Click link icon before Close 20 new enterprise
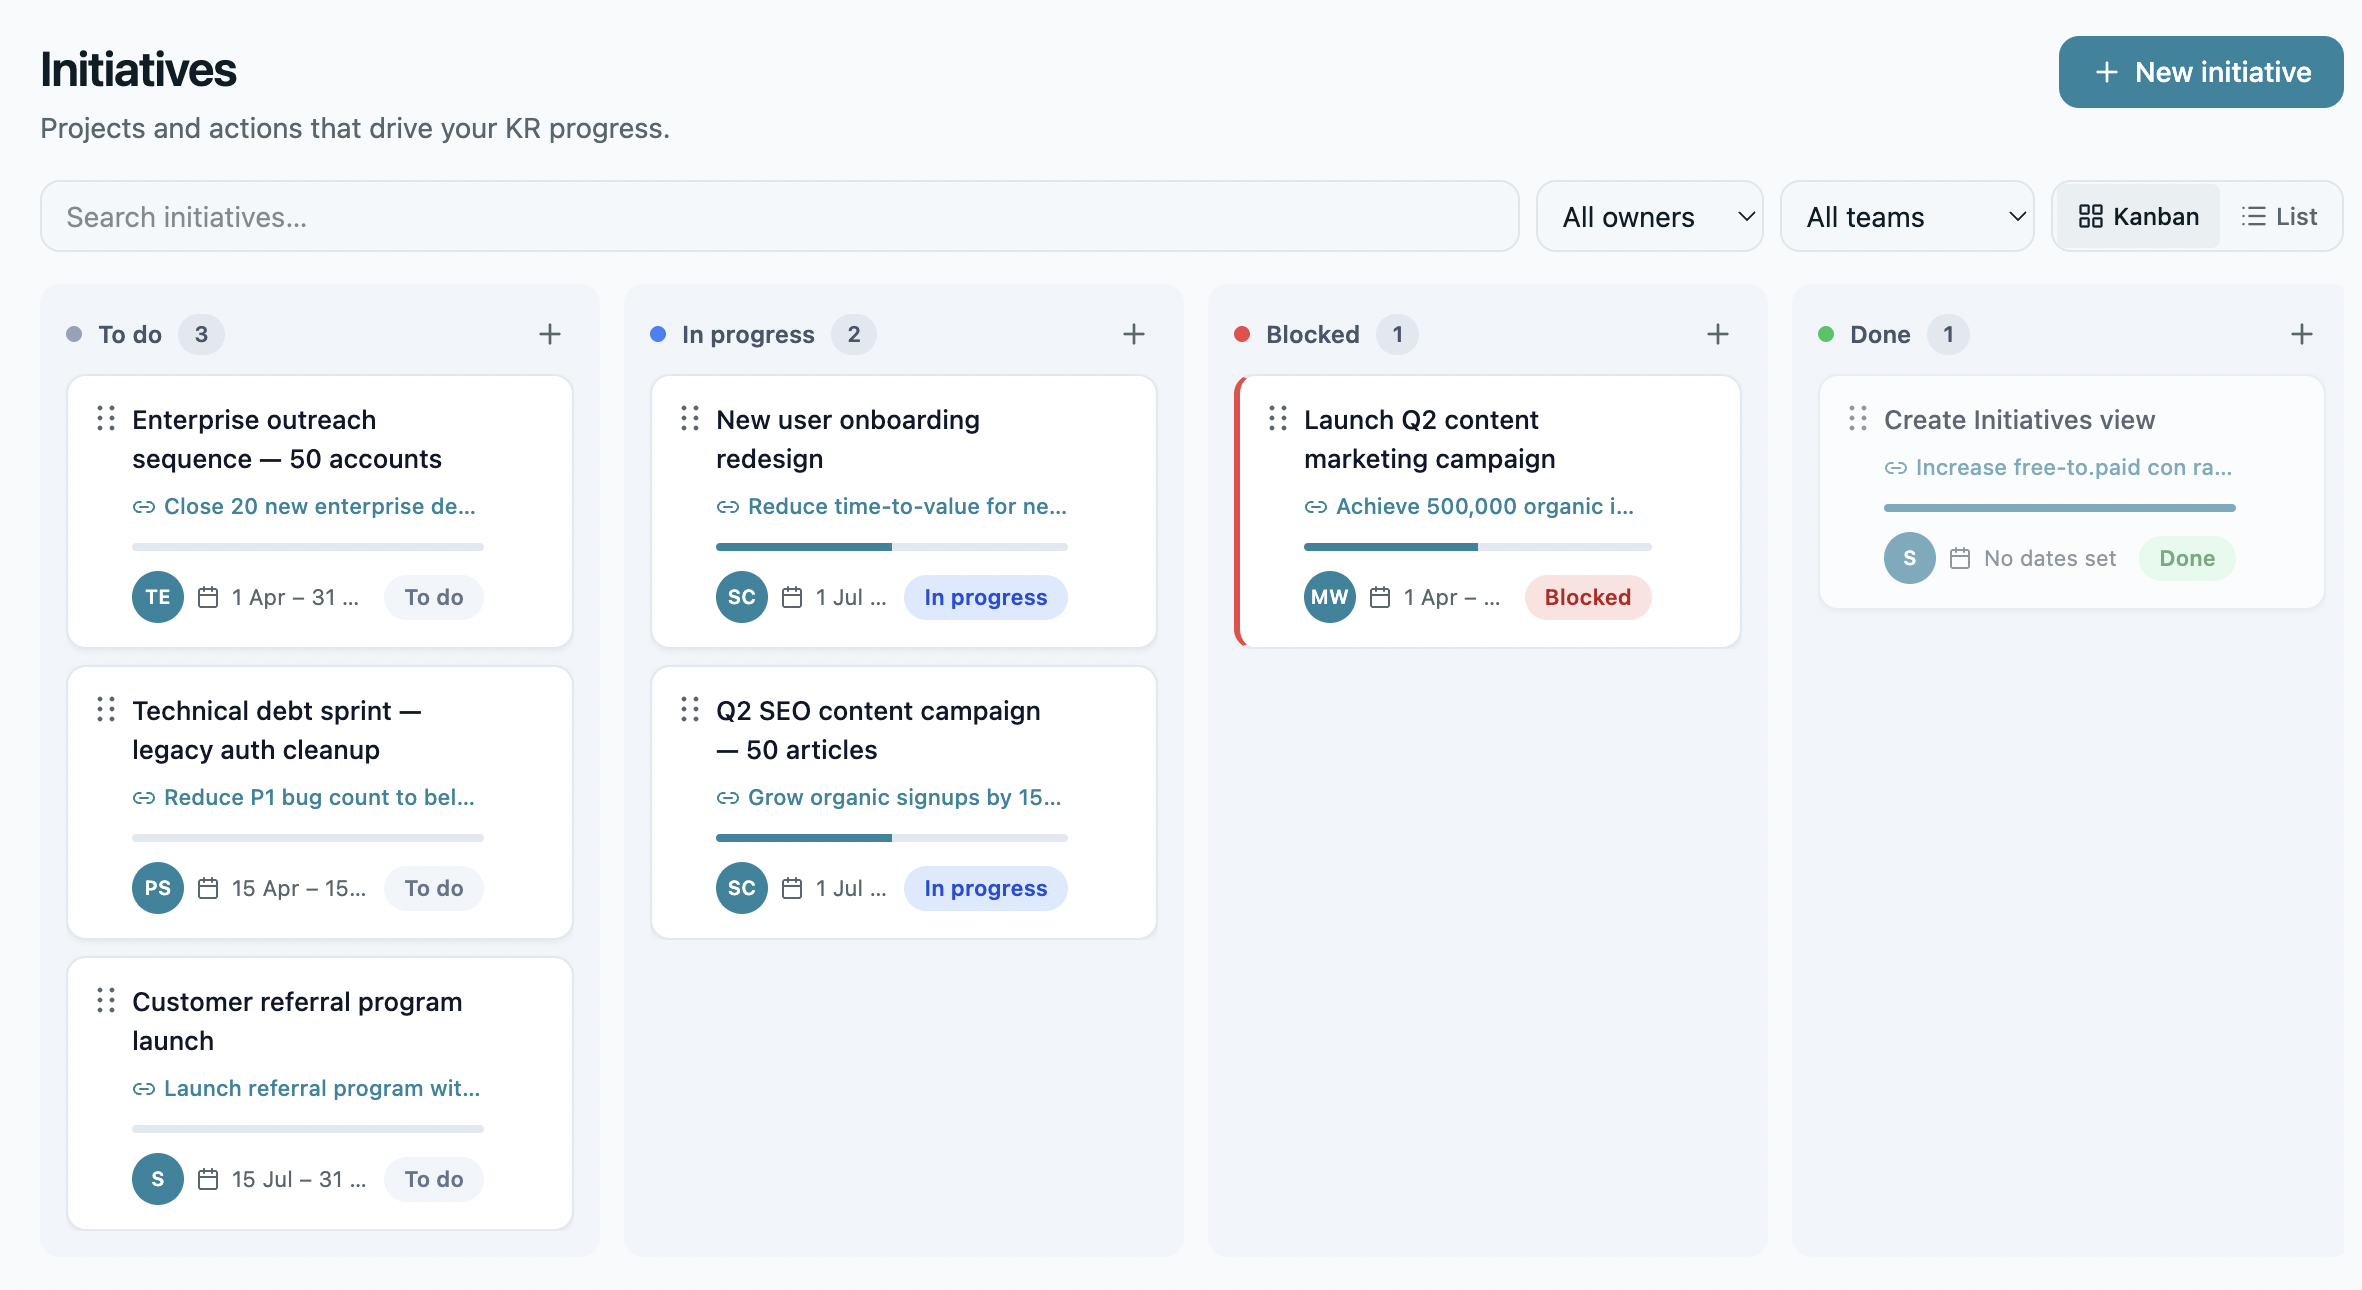2362x1290 pixels. pyautogui.click(x=144, y=507)
